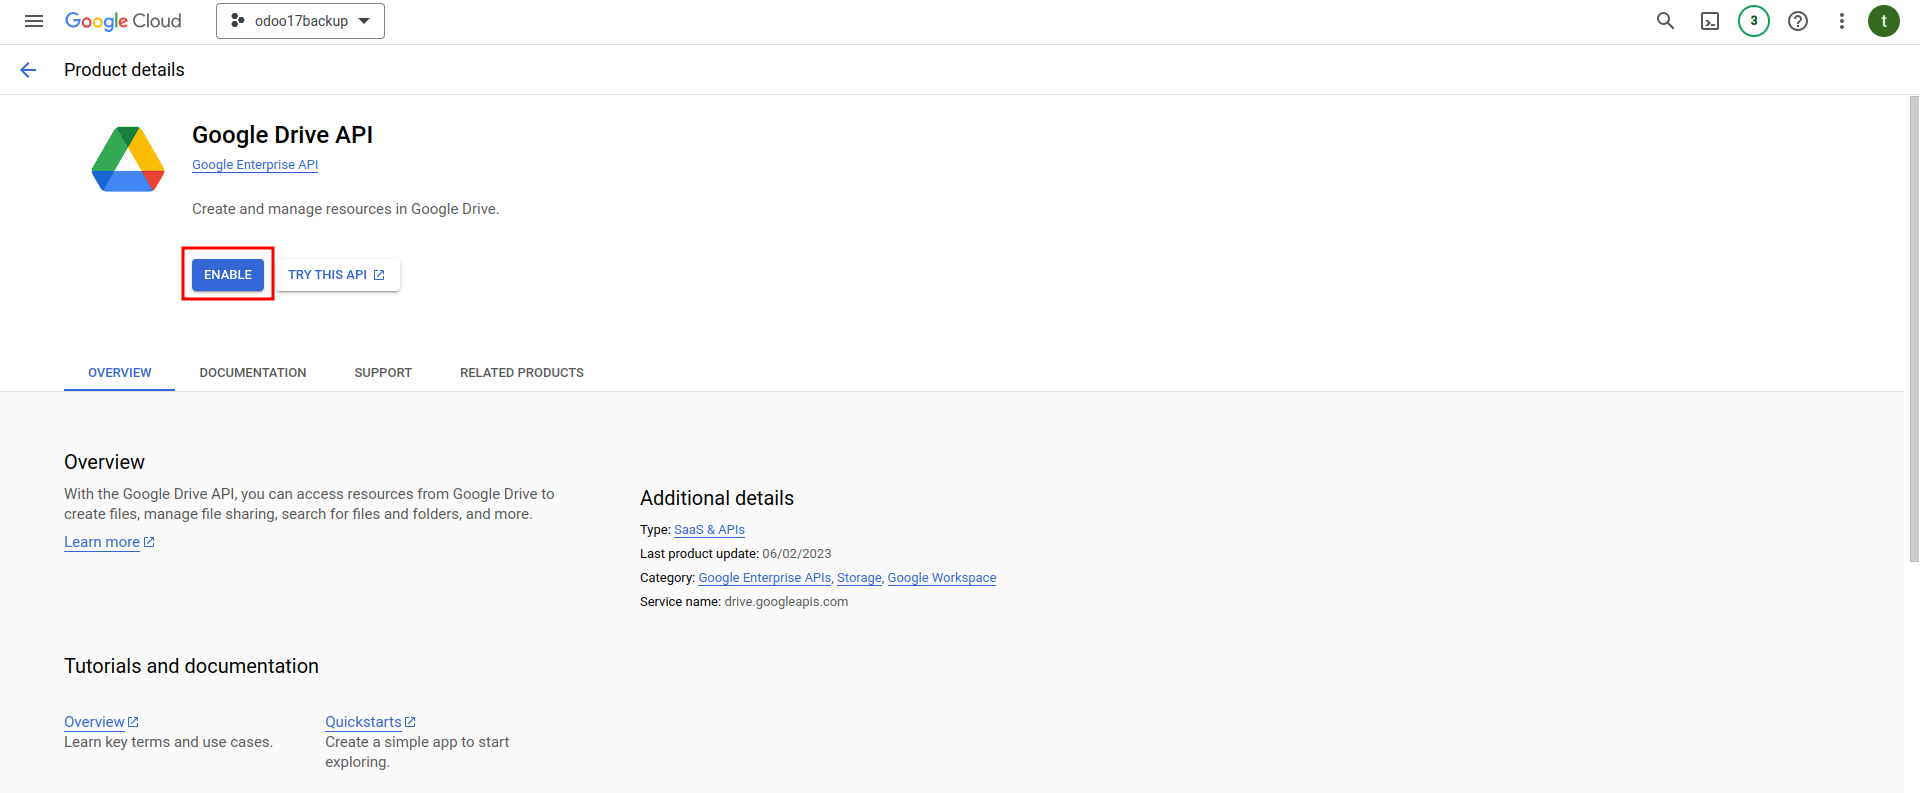Click the vertical page scrollbar

click(1913, 330)
